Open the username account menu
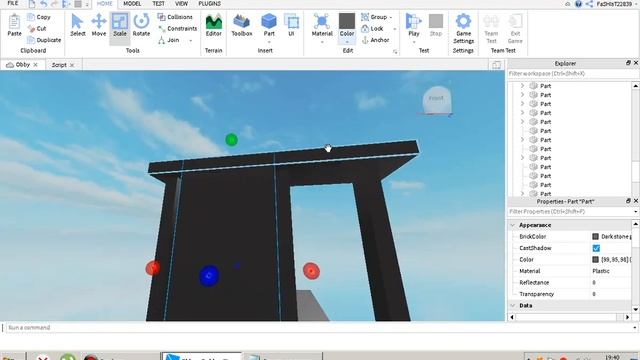This screenshot has width=640, height=360. 616,4
